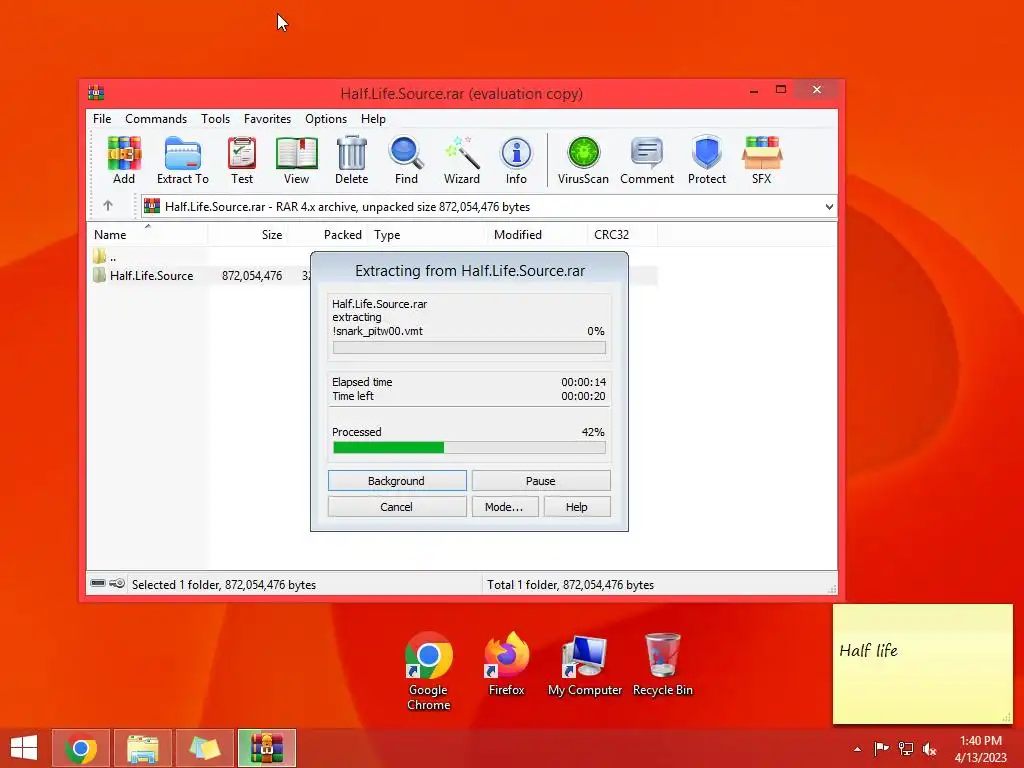
Task: Click the Action Center flag icon
Action: click(881, 749)
